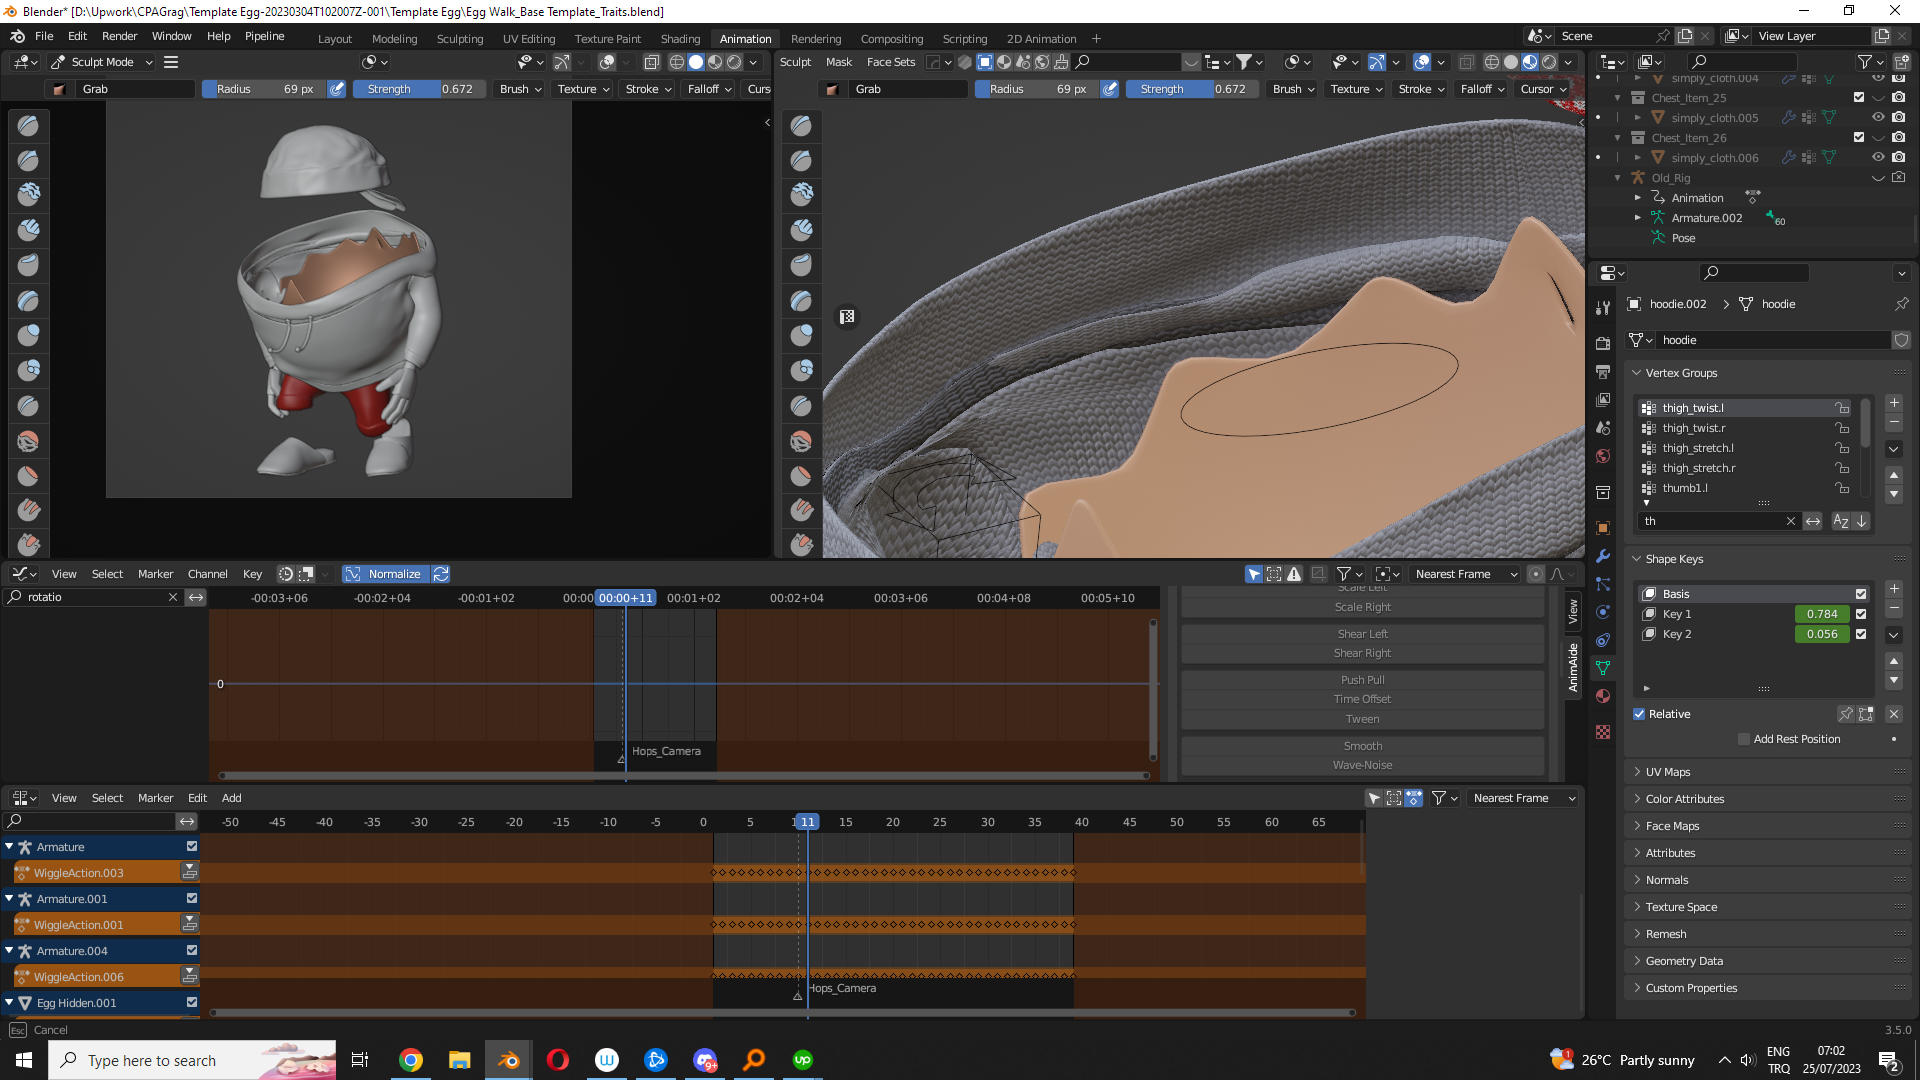Clear the vertex group name filter
This screenshot has width=1920, height=1080.
[x=1790, y=521]
